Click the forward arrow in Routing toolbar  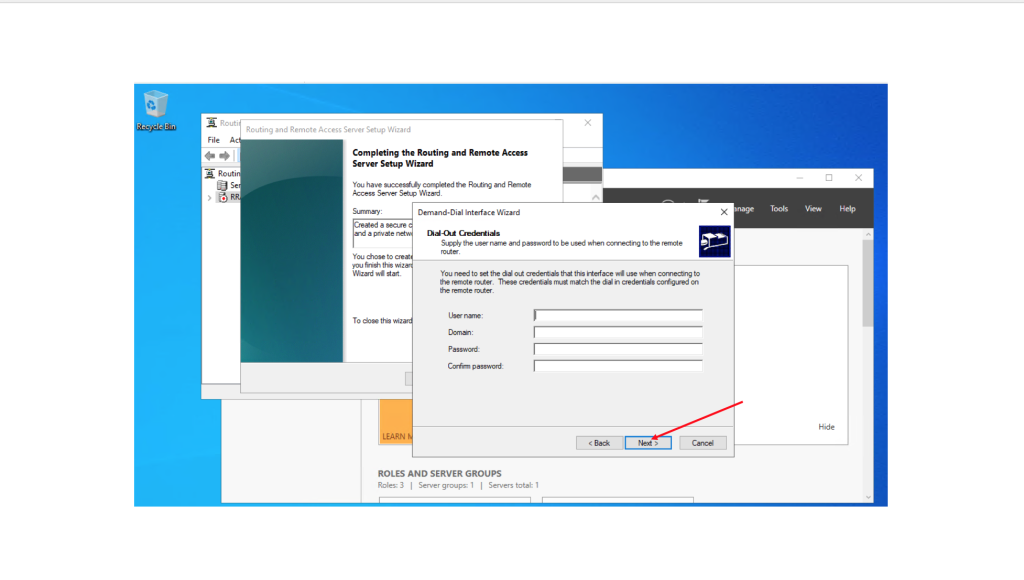click(225, 156)
